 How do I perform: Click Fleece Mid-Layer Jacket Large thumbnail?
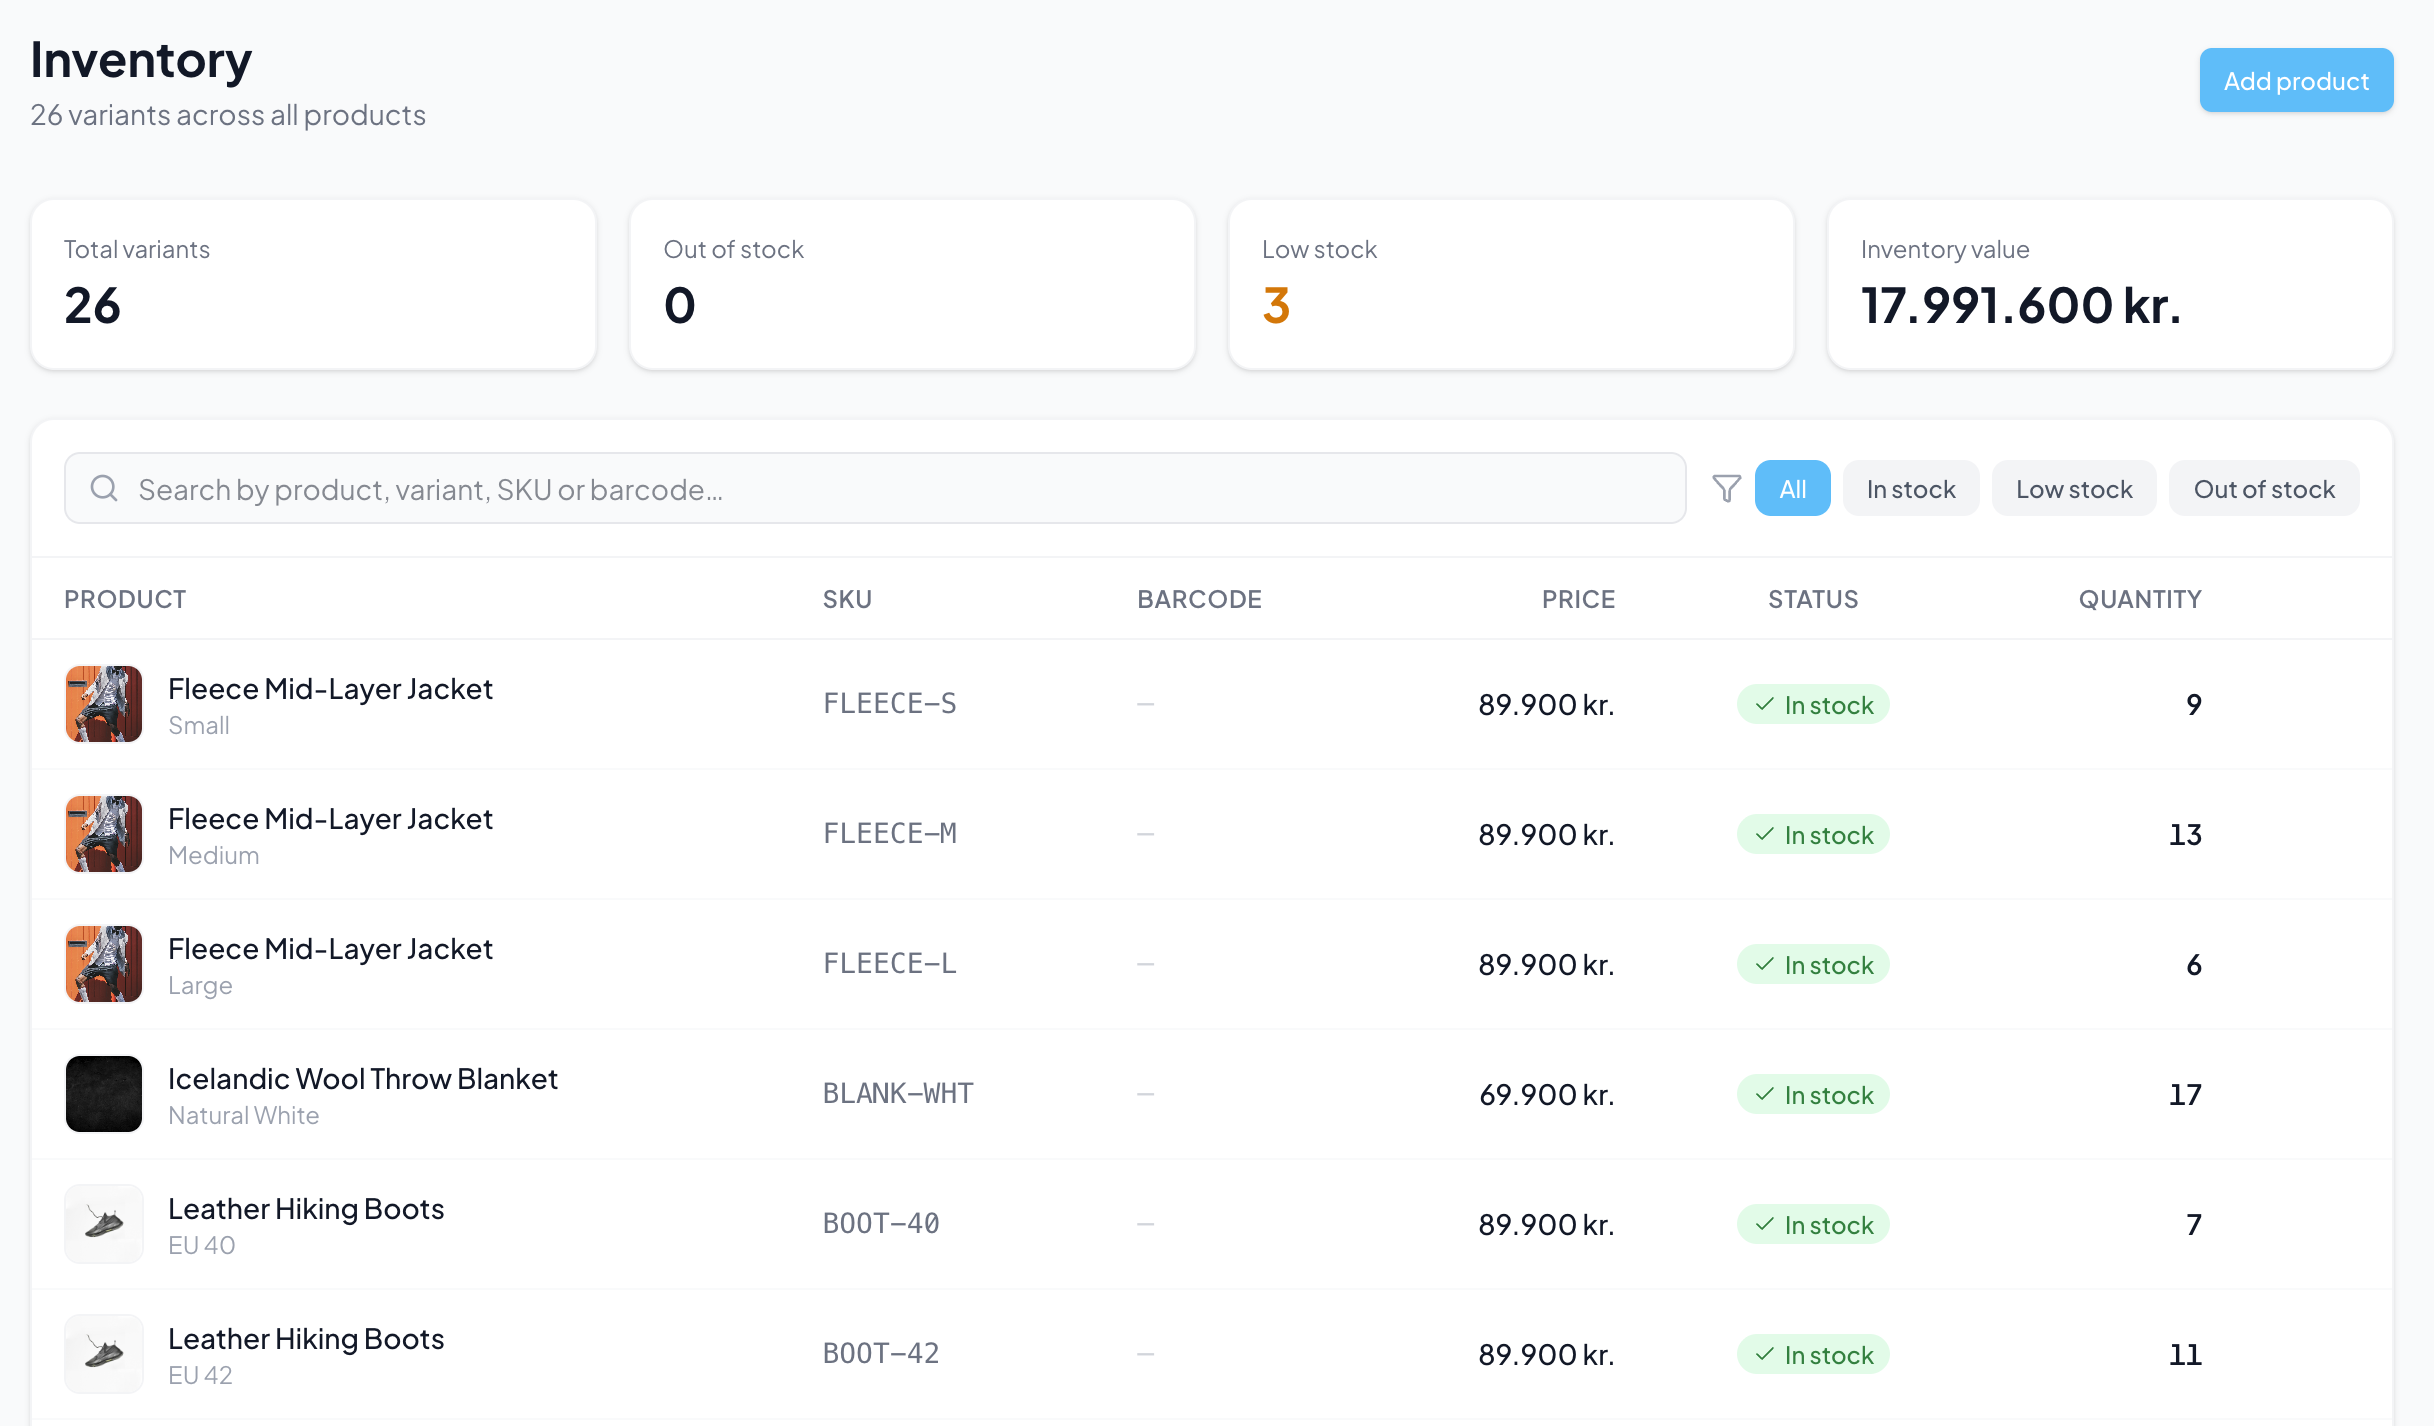coord(104,964)
